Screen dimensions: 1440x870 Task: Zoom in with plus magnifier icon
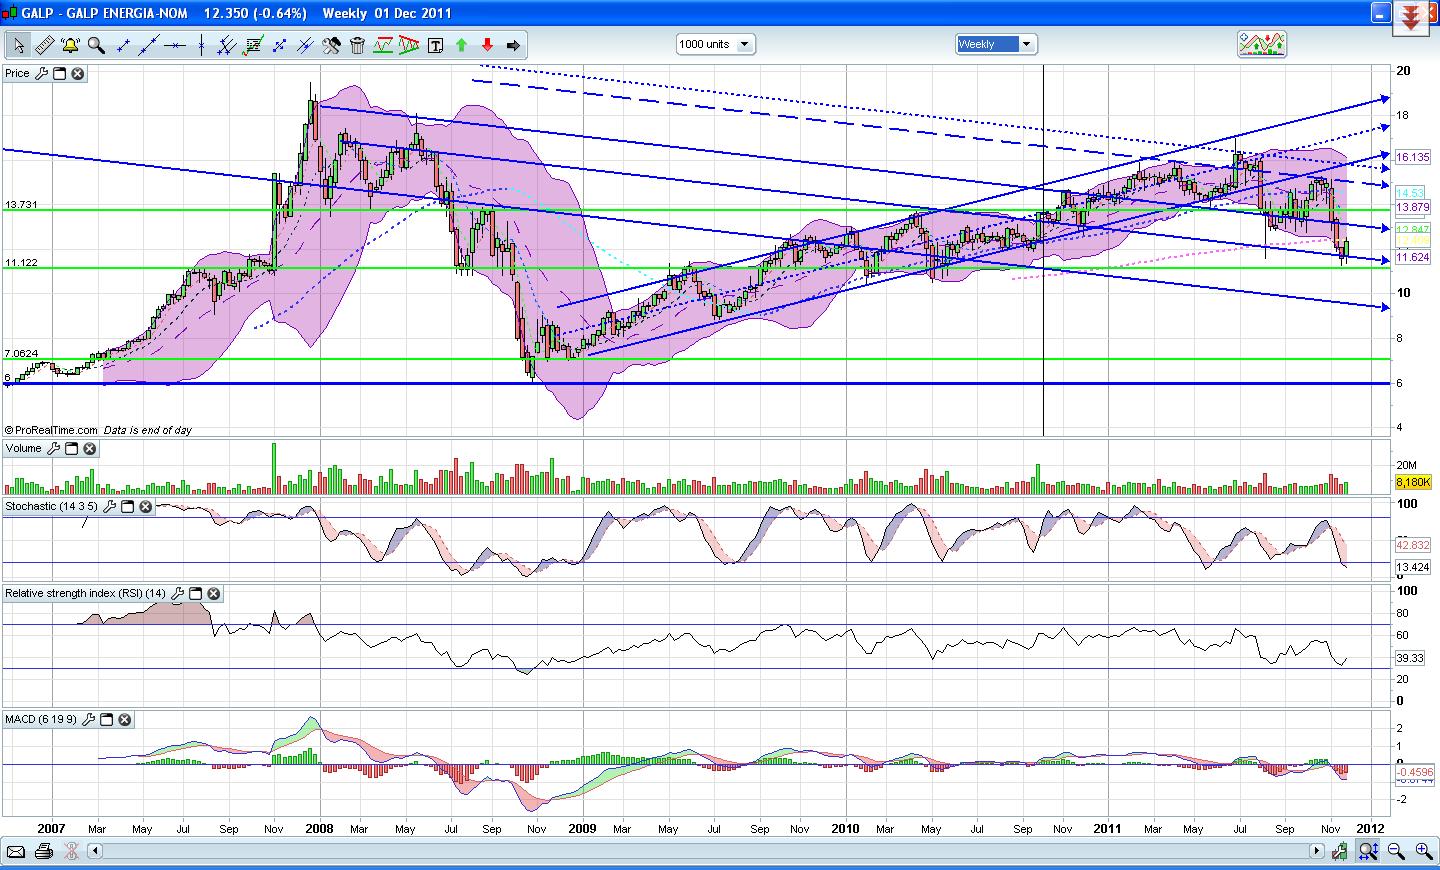[x=1424, y=851]
